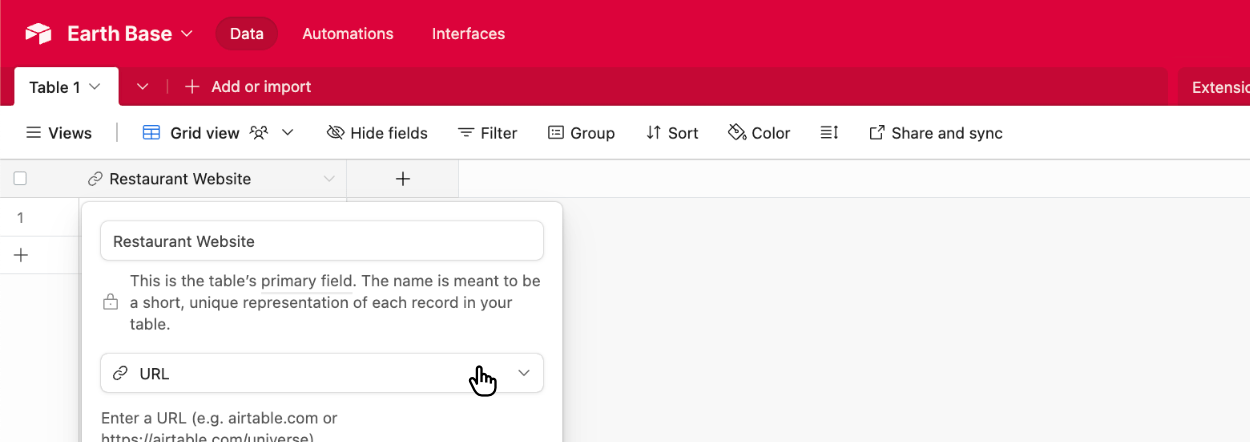The image size is (1250, 442).
Task: Add a new field with plus icon
Action: click(403, 179)
